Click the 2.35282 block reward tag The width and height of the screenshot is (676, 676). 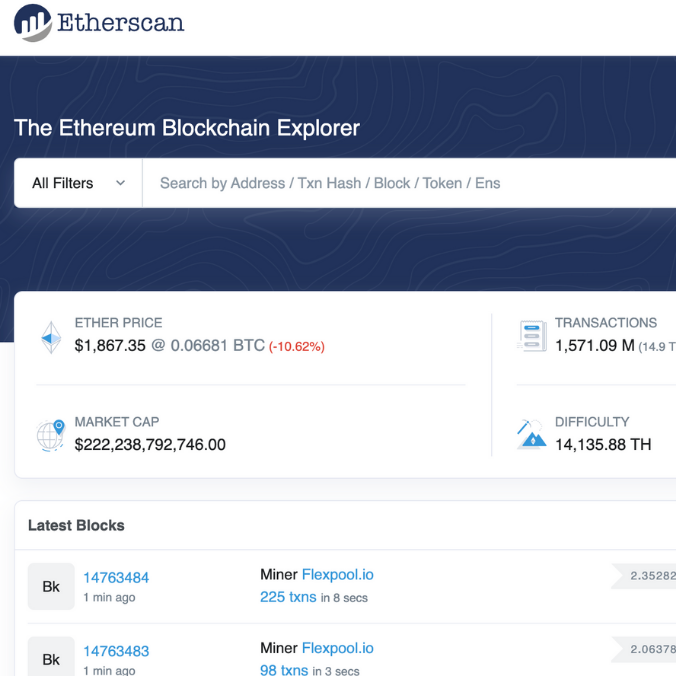(644, 576)
